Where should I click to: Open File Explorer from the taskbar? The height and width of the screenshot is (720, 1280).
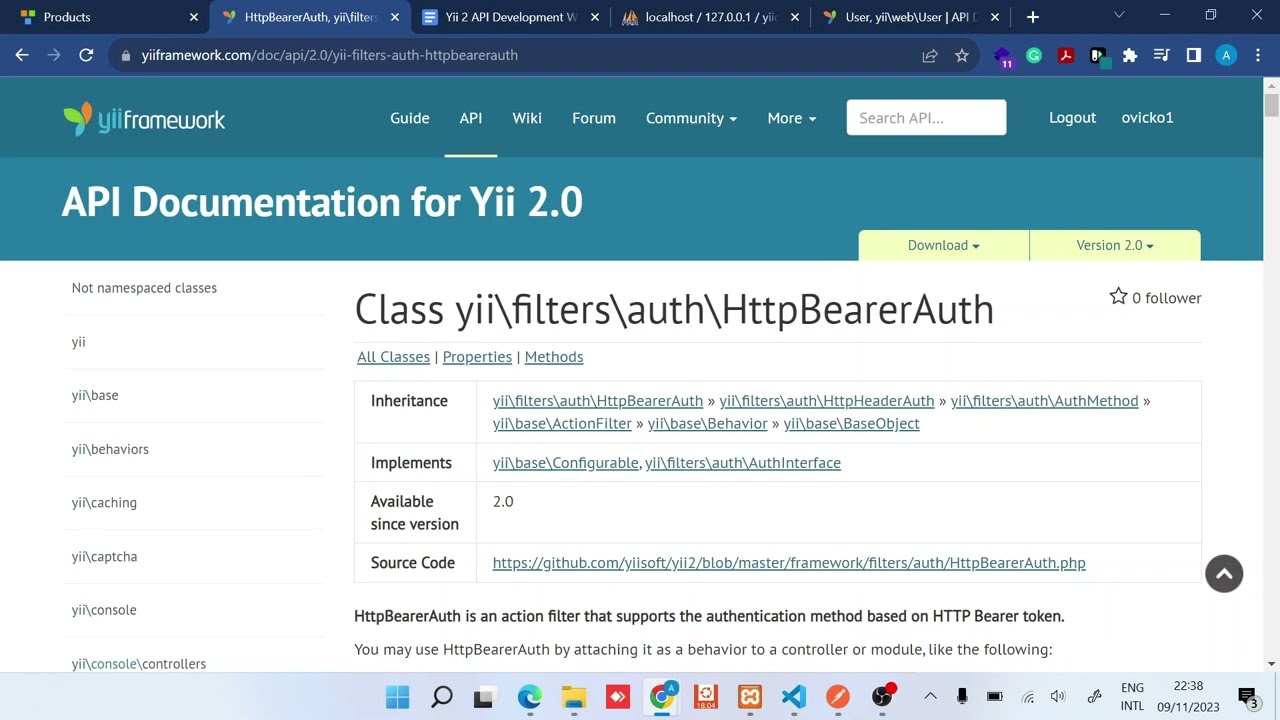click(x=573, y=697)
